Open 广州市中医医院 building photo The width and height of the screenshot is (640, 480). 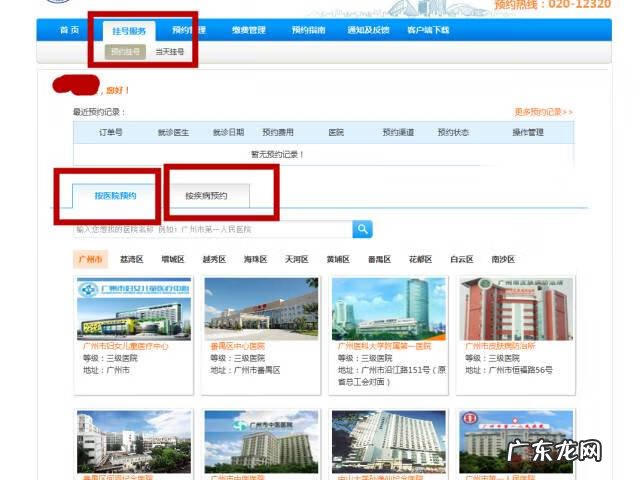click(x=261, y=442)
